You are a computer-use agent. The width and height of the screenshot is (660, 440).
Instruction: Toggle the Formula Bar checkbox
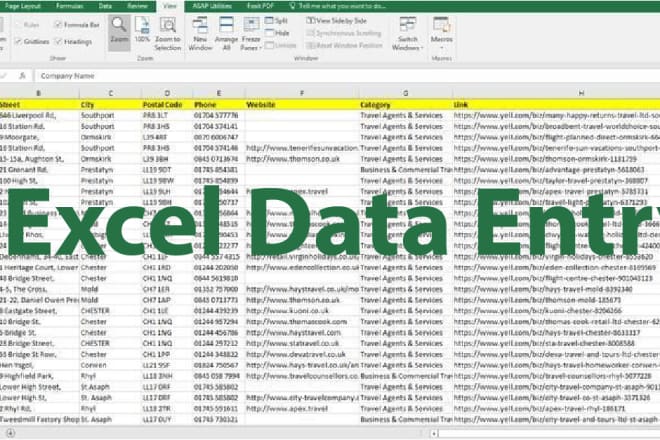click(x=58, y=25)
